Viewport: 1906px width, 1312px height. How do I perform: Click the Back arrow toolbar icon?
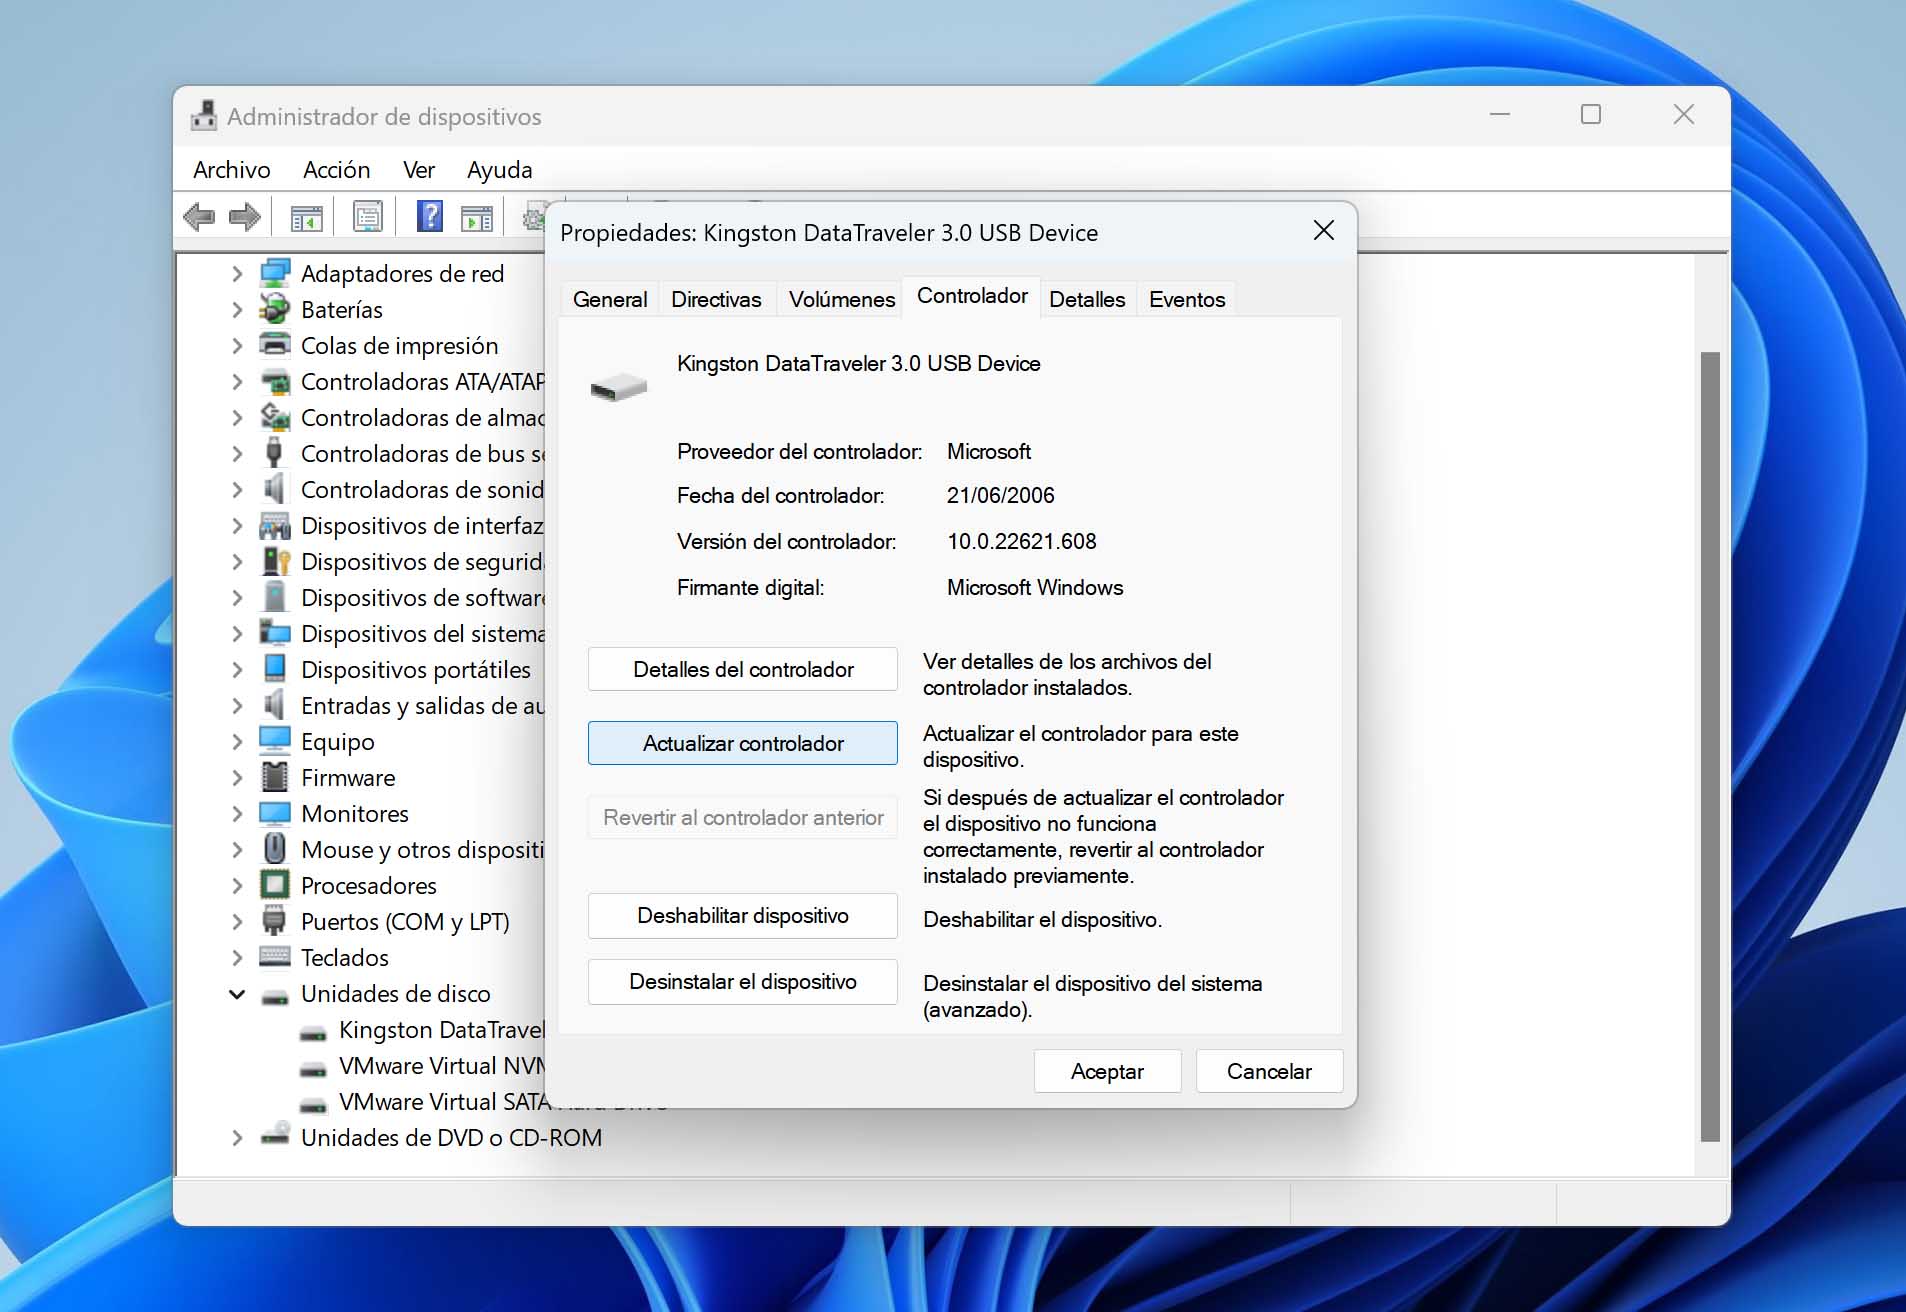(x=199, y=216)
